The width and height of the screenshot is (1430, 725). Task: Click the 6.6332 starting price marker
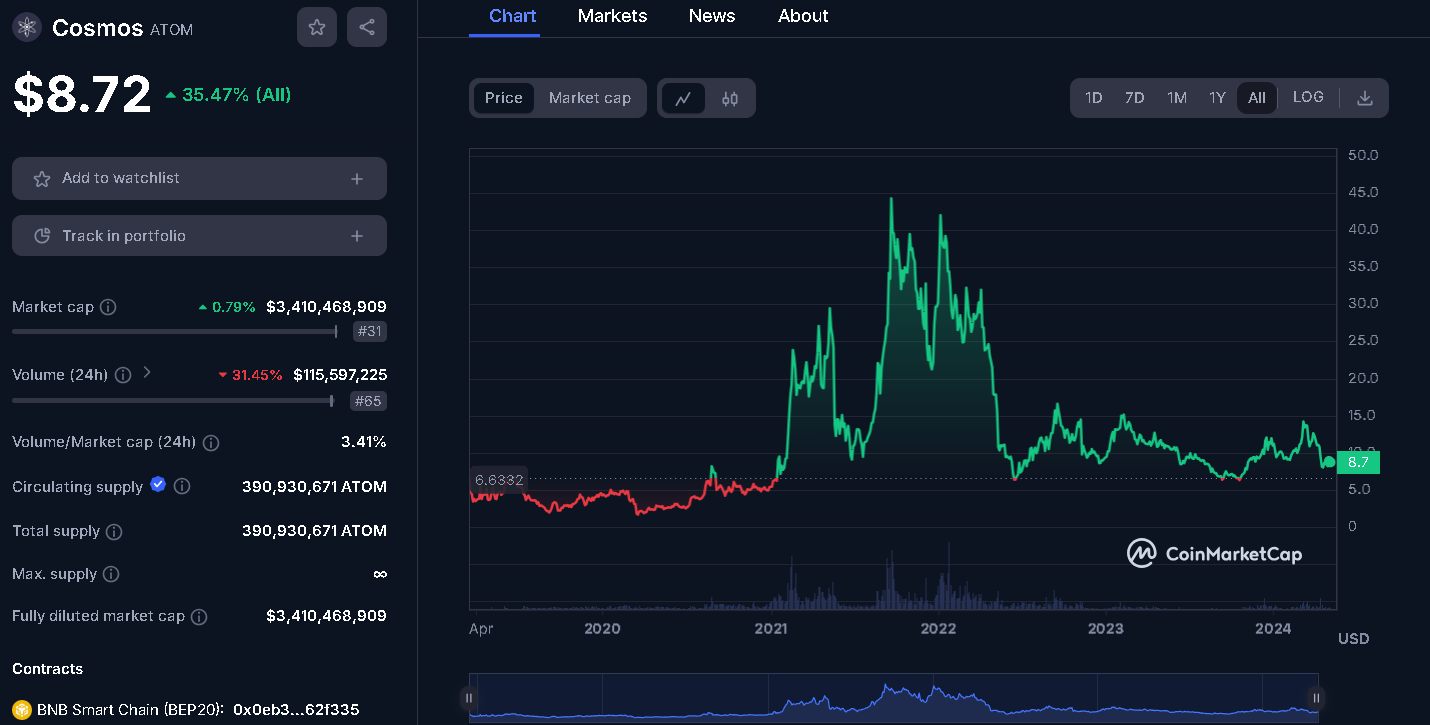[x=499, y=480]
